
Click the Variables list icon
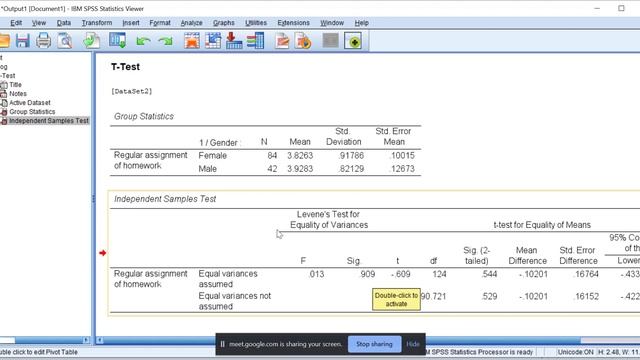pyautogui.click(x=256, y=41)
